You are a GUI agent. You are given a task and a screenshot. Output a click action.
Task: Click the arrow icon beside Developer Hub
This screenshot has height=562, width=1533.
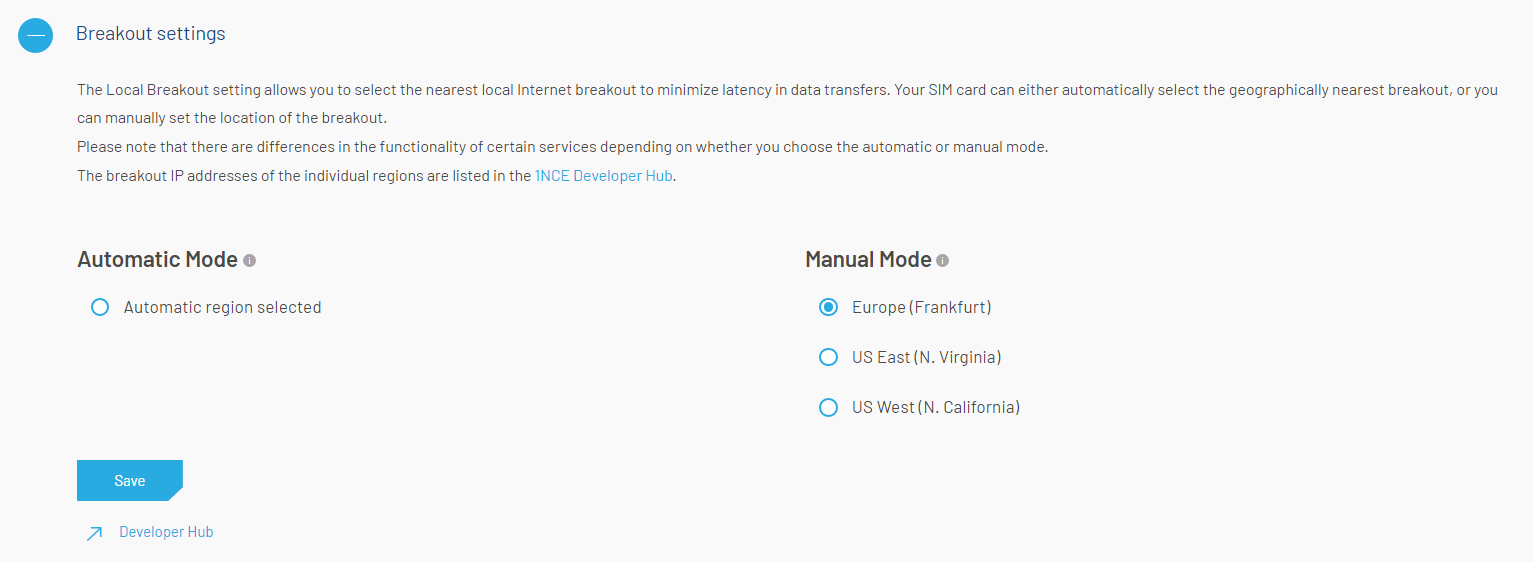tap(94, 533)
